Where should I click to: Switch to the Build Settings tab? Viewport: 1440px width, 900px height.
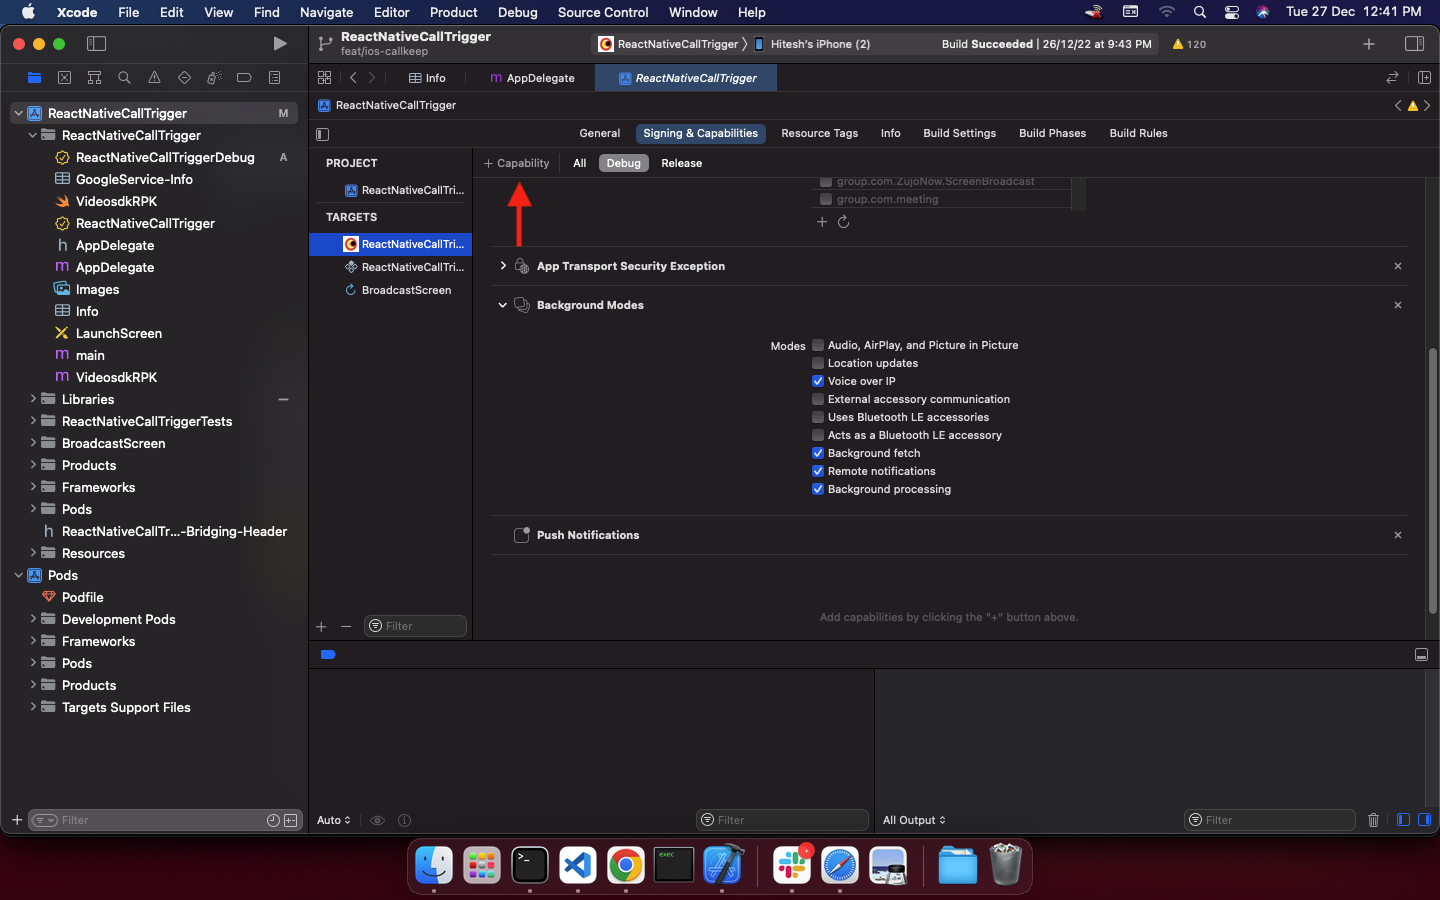[959, 133]
